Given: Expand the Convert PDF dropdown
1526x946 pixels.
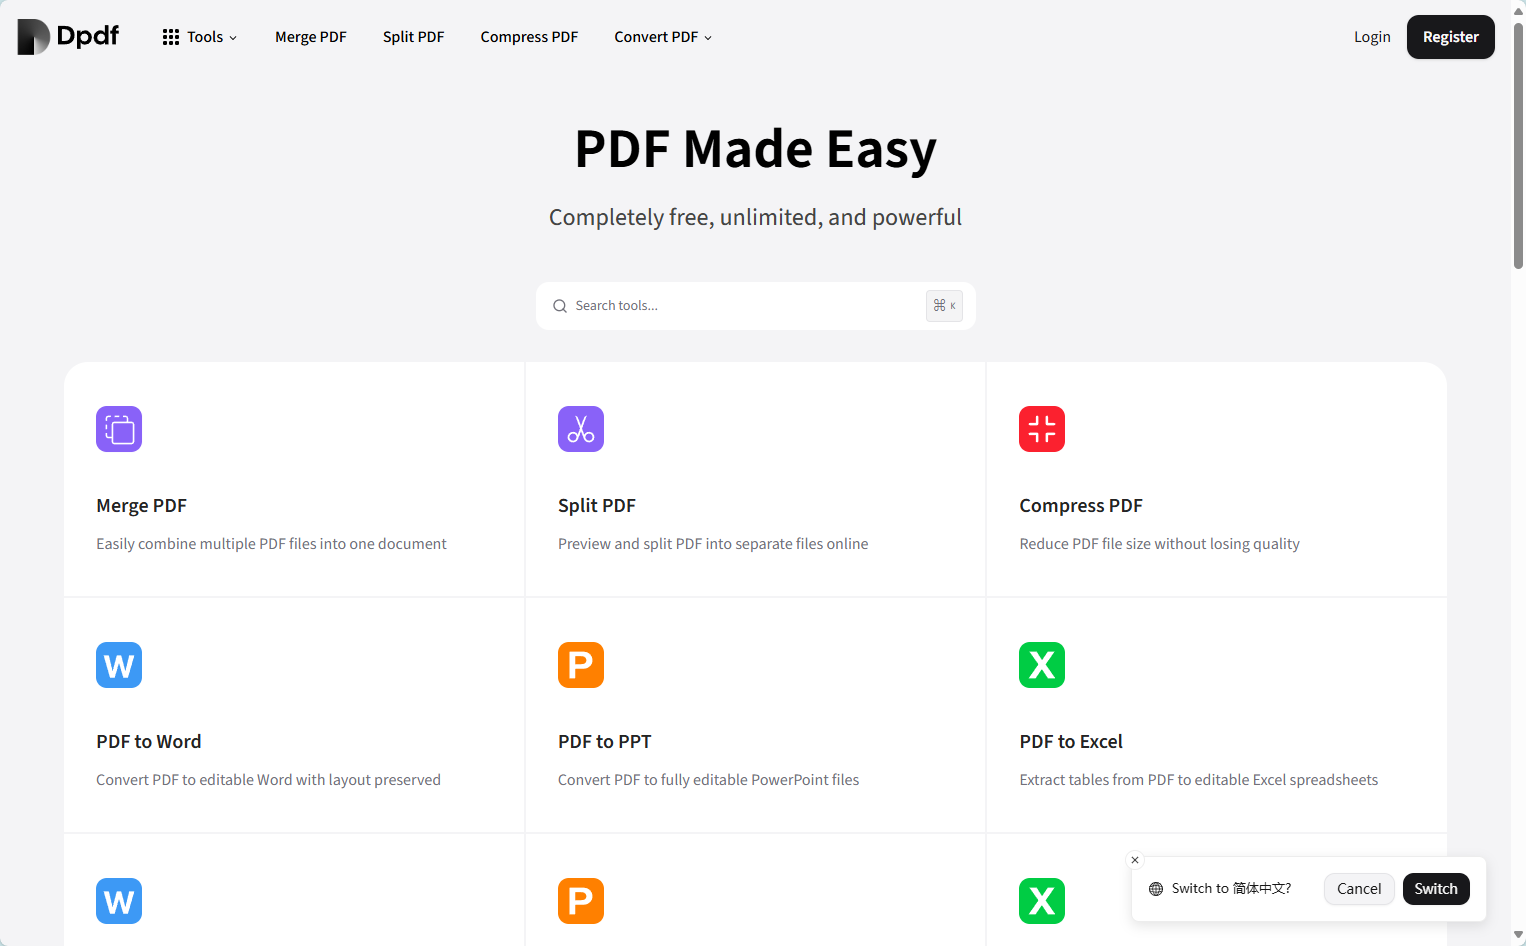Looking at the screenshot, I should click(663, 37).
